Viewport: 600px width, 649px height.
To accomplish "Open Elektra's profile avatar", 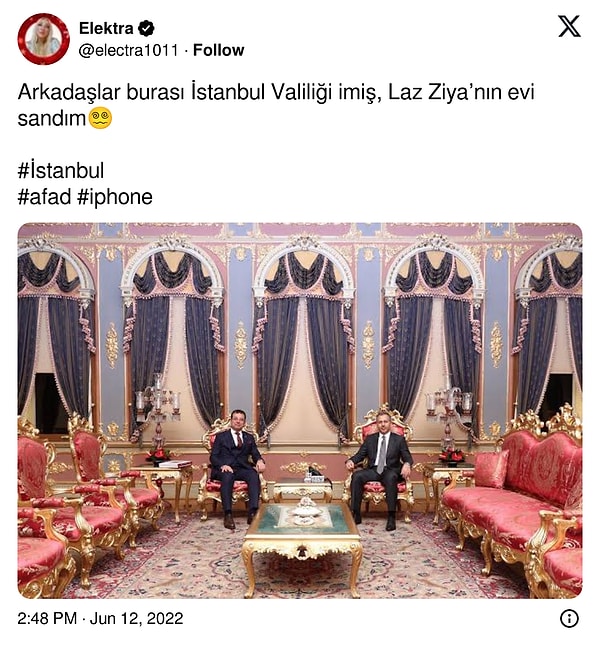I will click(43, 39).
